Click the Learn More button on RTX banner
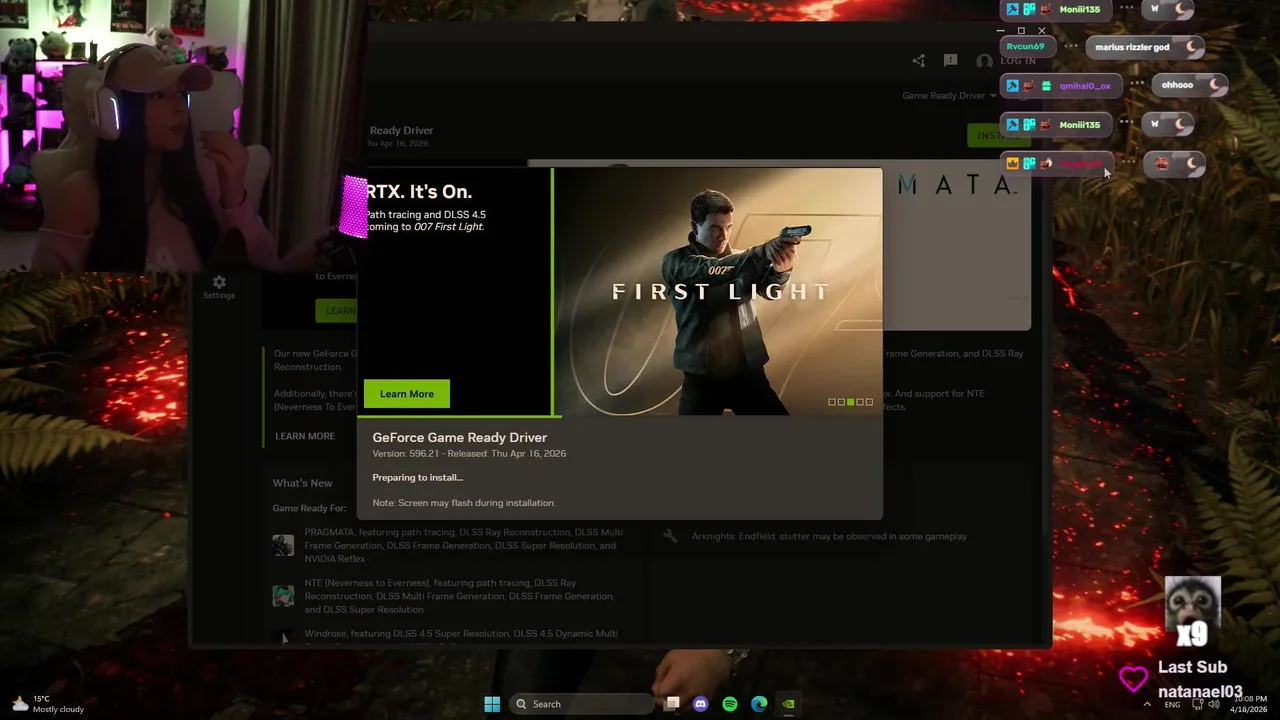 407,394
